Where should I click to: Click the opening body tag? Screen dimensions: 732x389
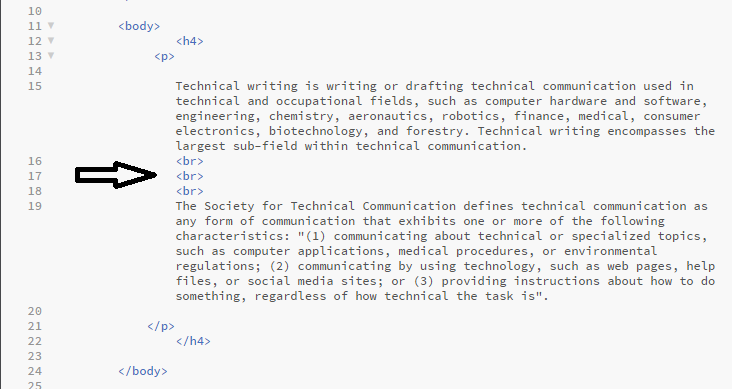(139, 26)
